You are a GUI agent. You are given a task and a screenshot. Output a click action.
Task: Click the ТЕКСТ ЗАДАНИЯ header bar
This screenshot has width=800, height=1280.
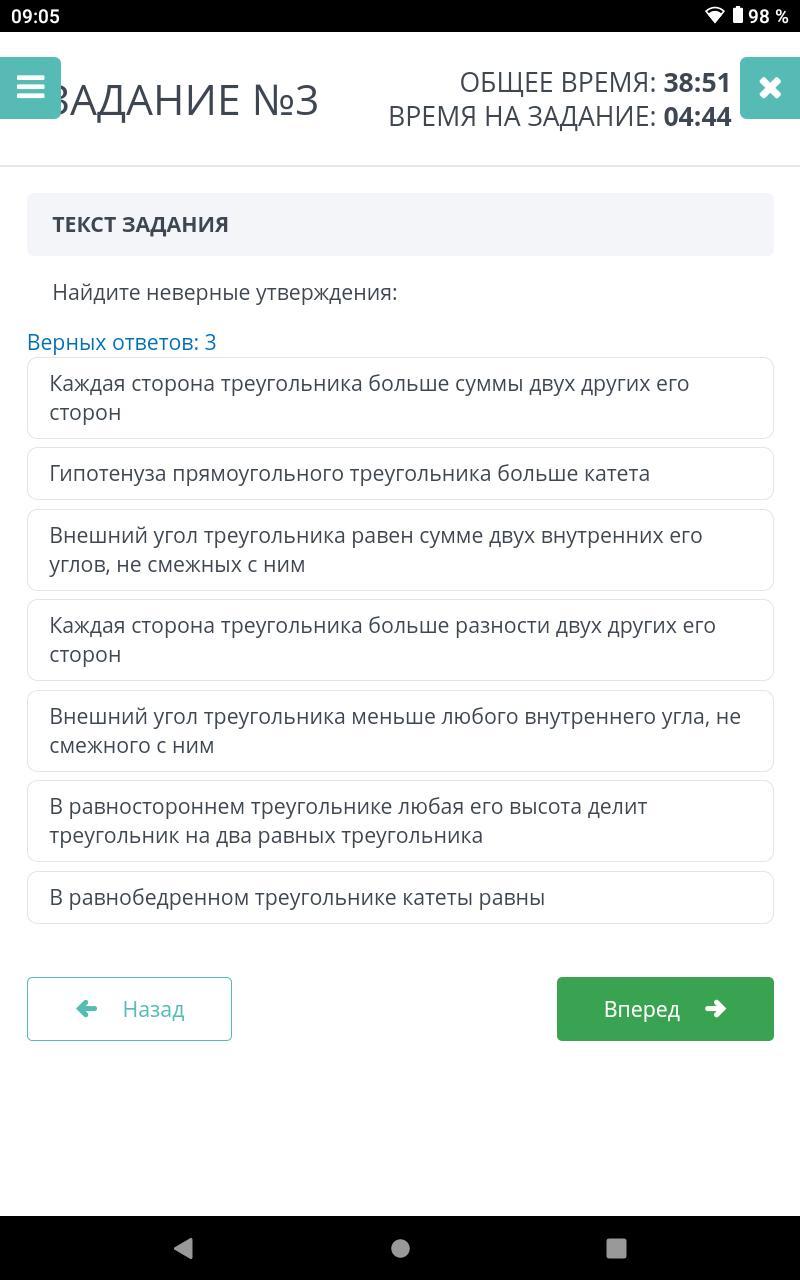coord(400,224)
